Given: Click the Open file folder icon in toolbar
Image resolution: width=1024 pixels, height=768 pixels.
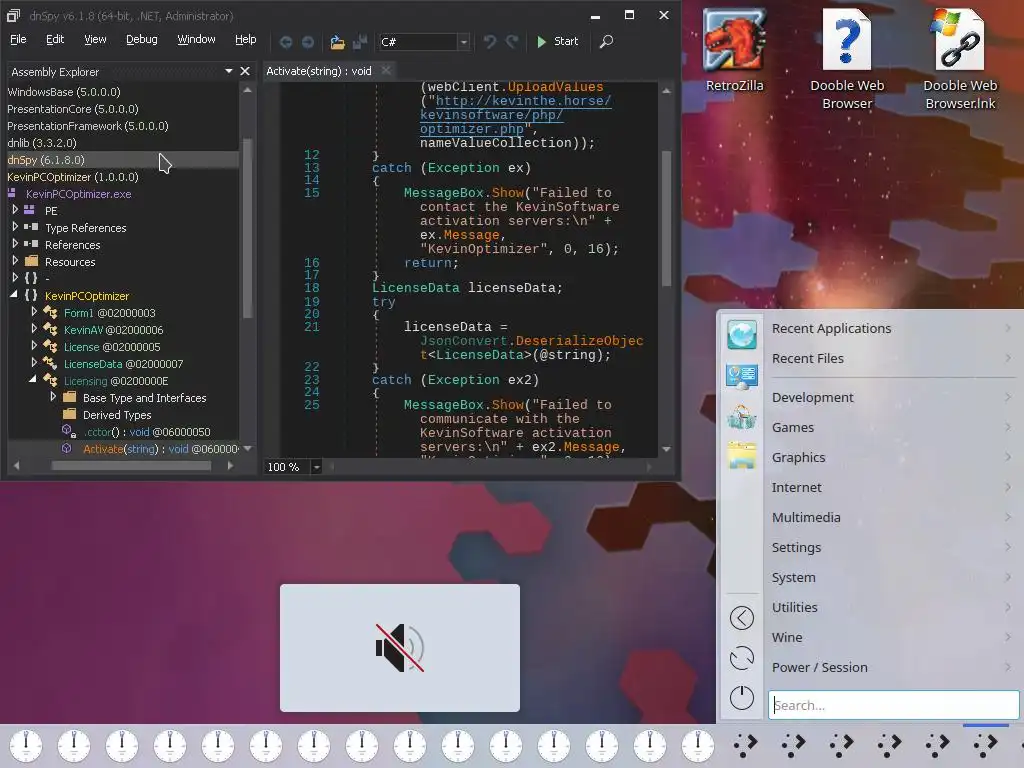Looking at the screenshot, I should (x=337, y=42).
